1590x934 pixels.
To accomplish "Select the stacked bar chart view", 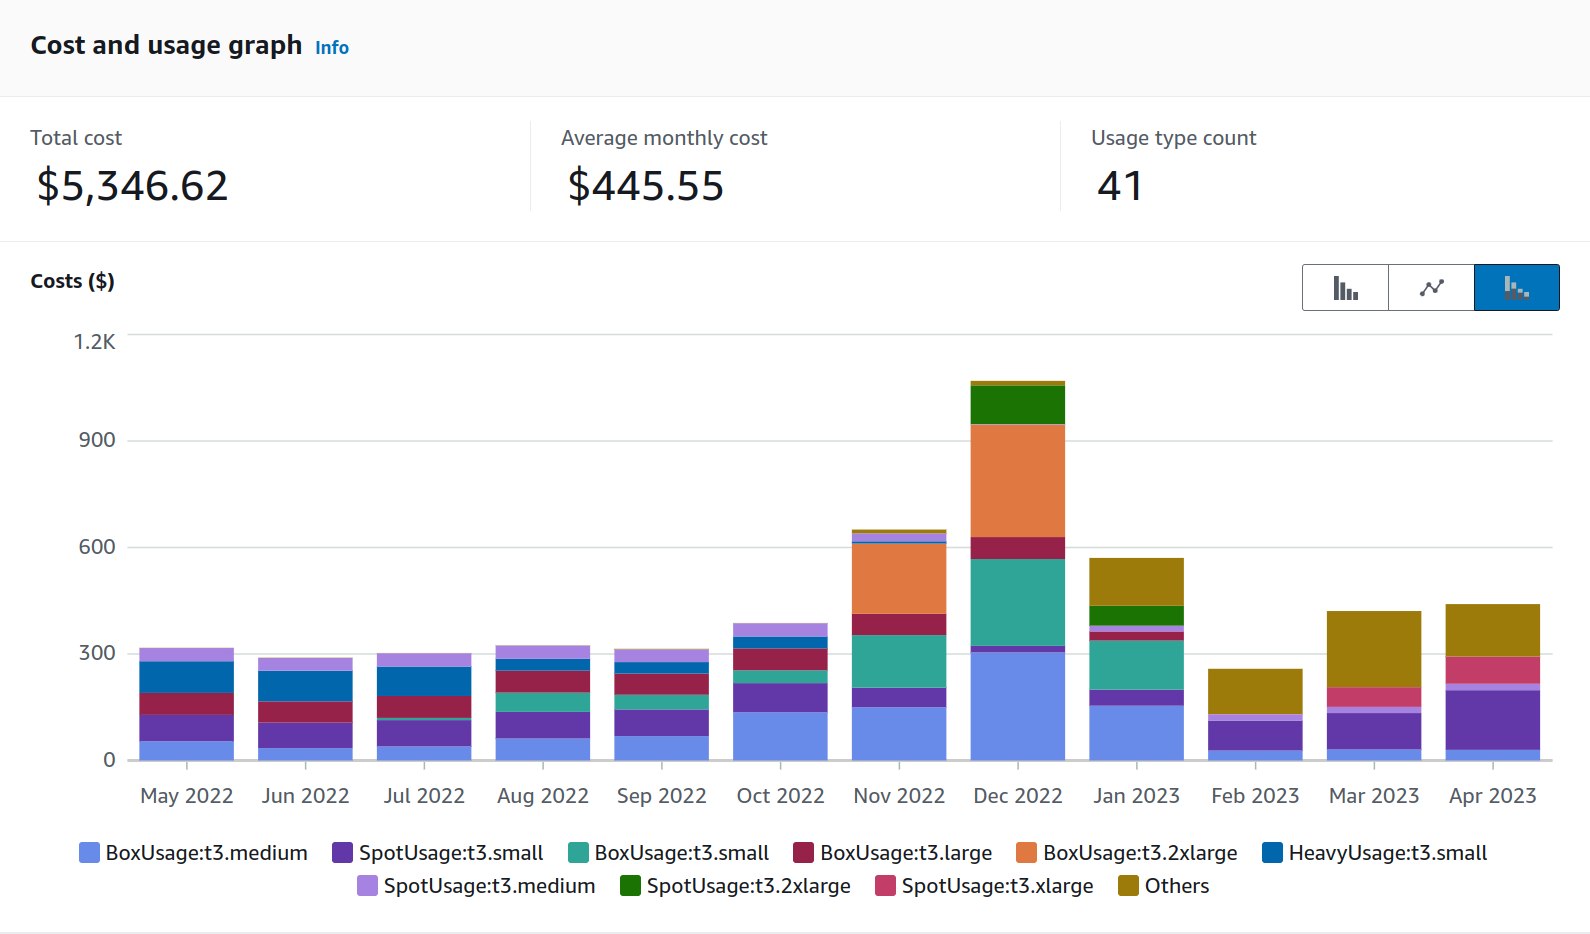I will point(1516,288).
